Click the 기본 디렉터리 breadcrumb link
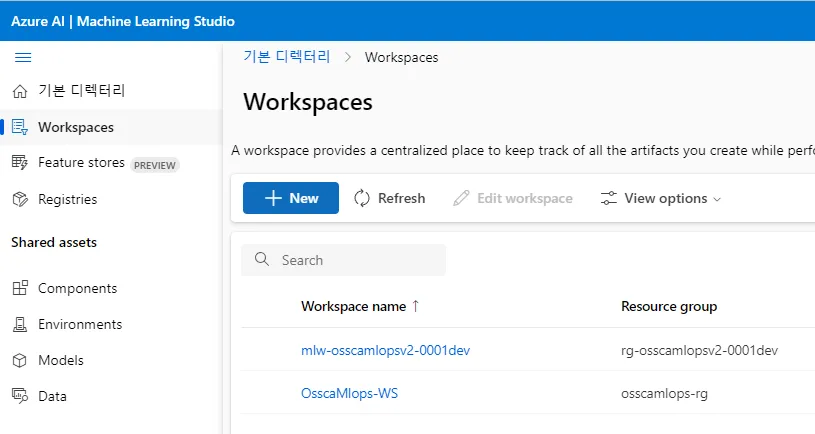815x434 pixels. click(x=286, y=57)
